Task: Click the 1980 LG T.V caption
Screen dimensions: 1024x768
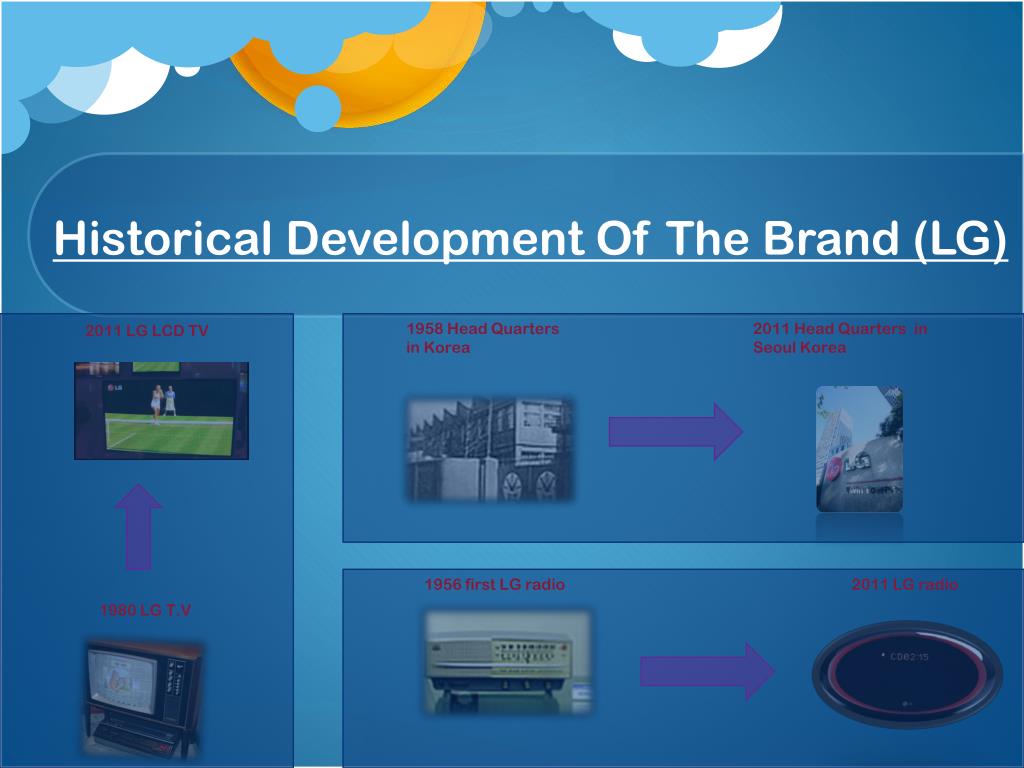Action: (x=146, y=611)
